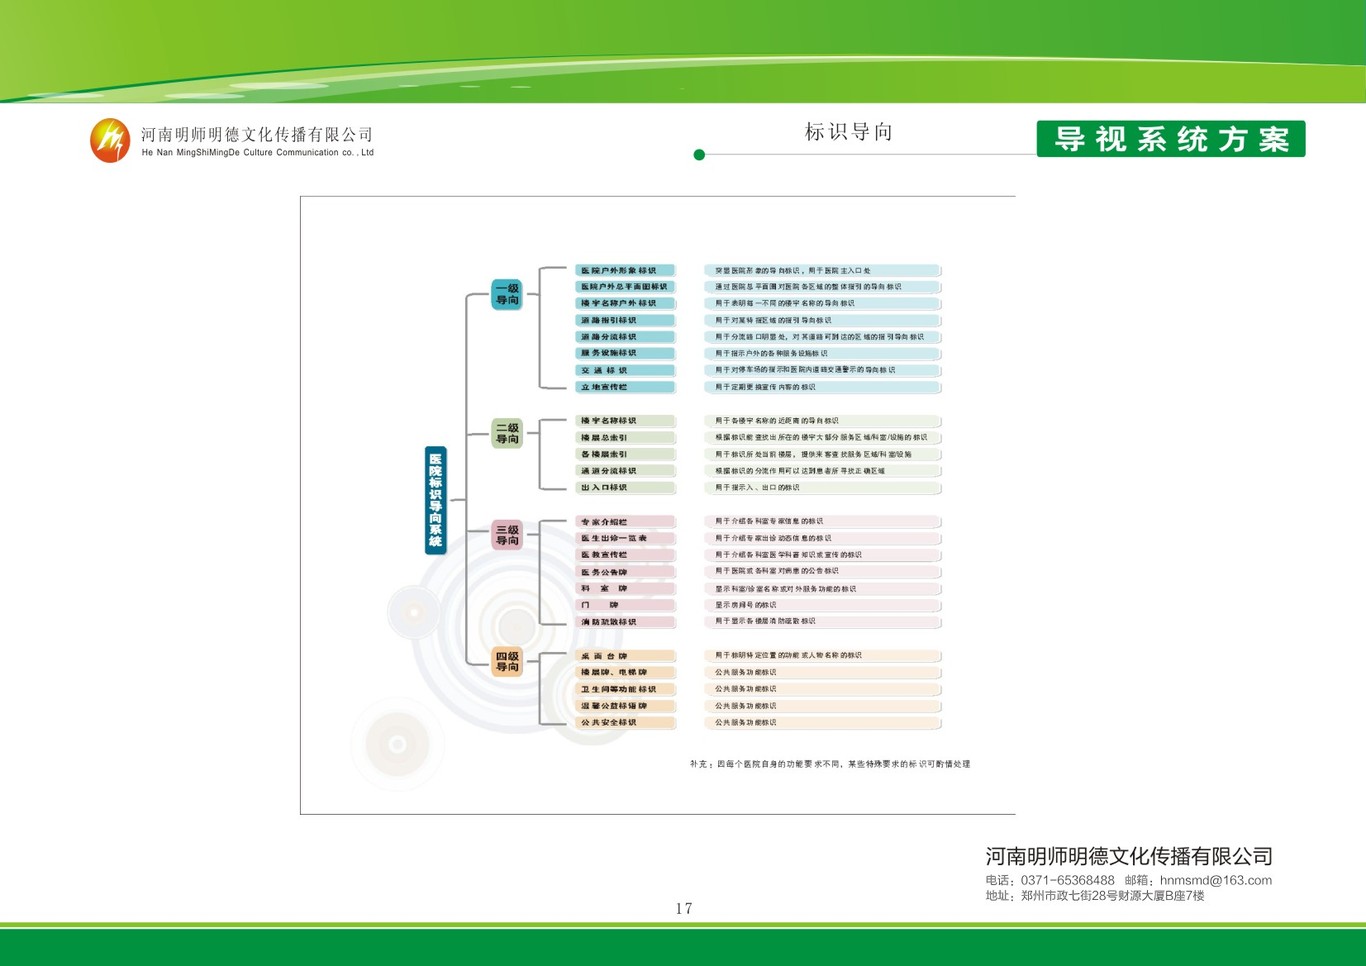Click phone number '0371-65368488'

(x=1068, y=881)
